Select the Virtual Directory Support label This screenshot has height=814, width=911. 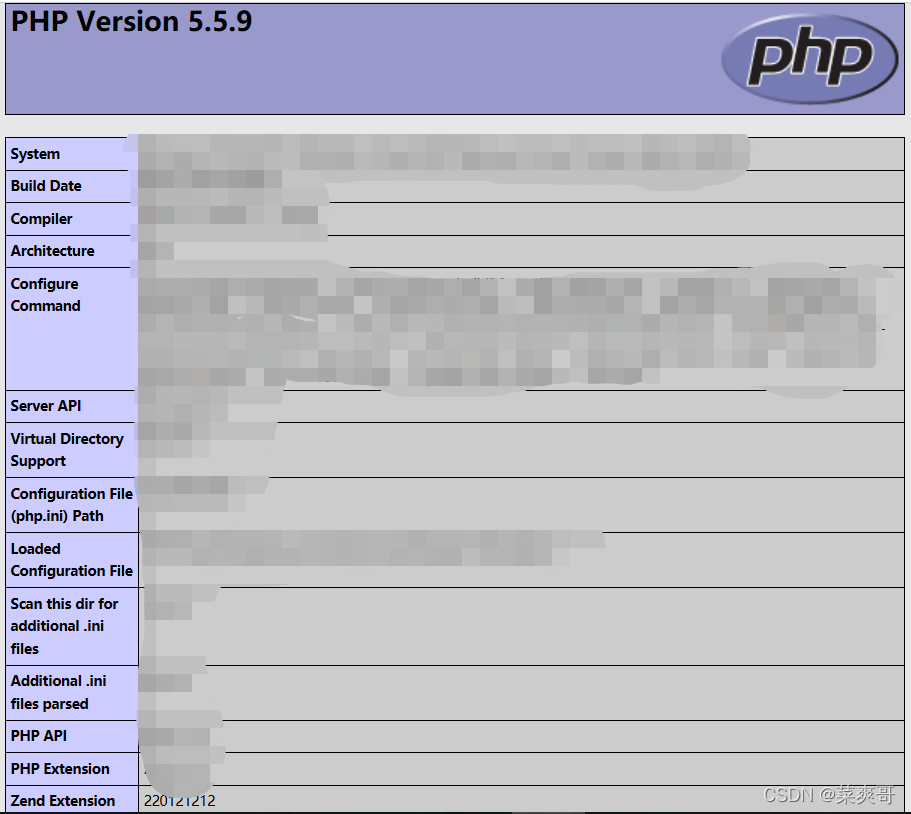pyautogui.click(x=67, y=450)
